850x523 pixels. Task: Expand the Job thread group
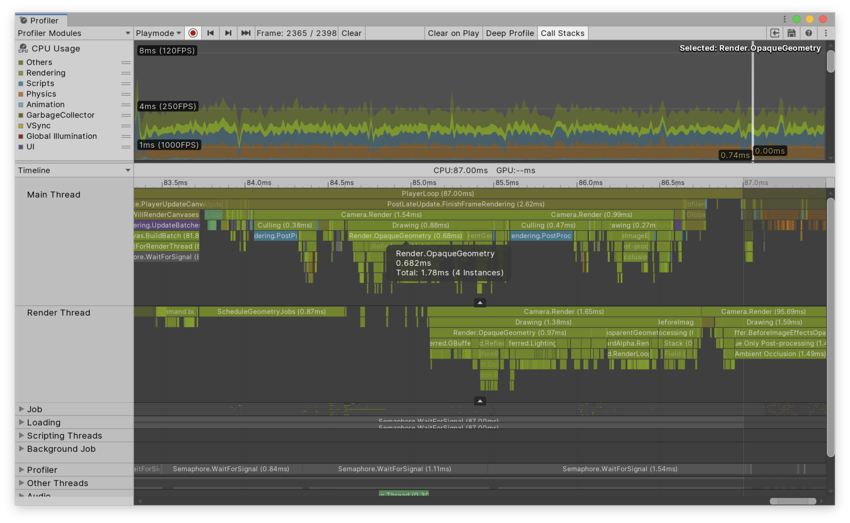tap(21, 409)
